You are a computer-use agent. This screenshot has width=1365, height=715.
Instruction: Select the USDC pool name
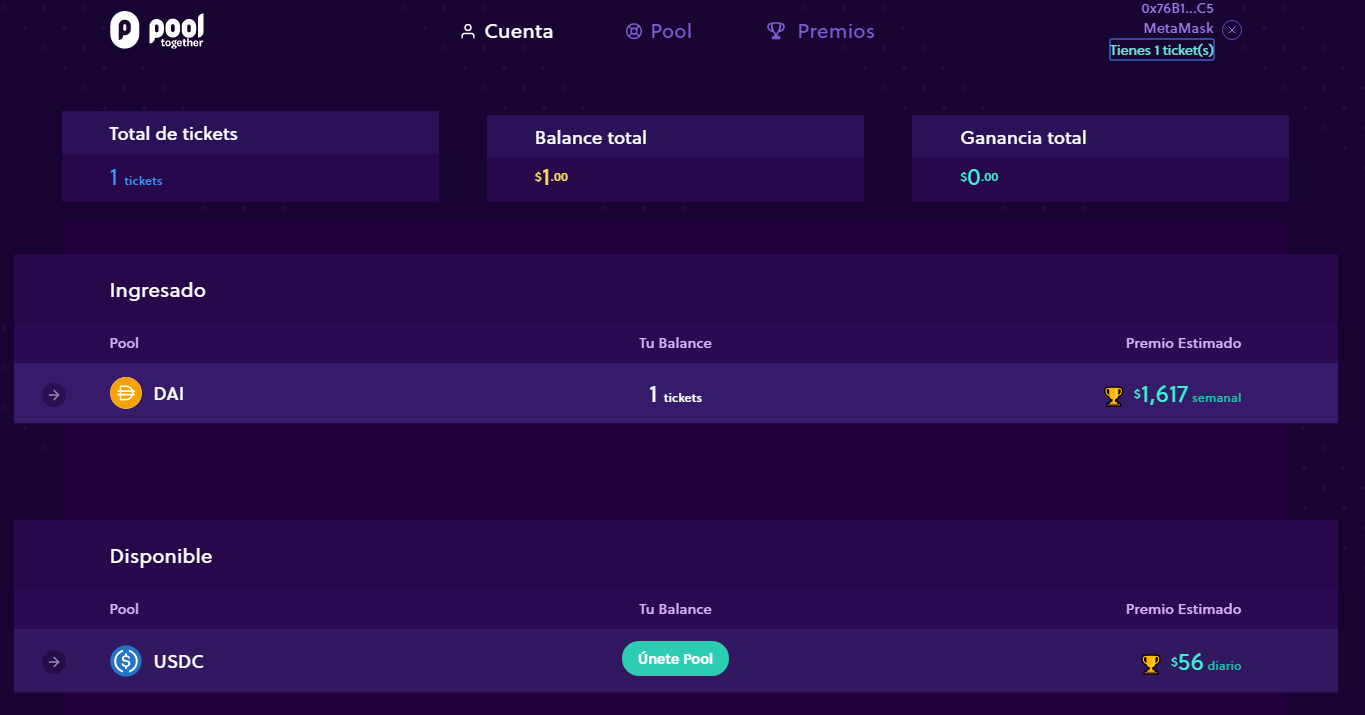(x=179, y=662)
